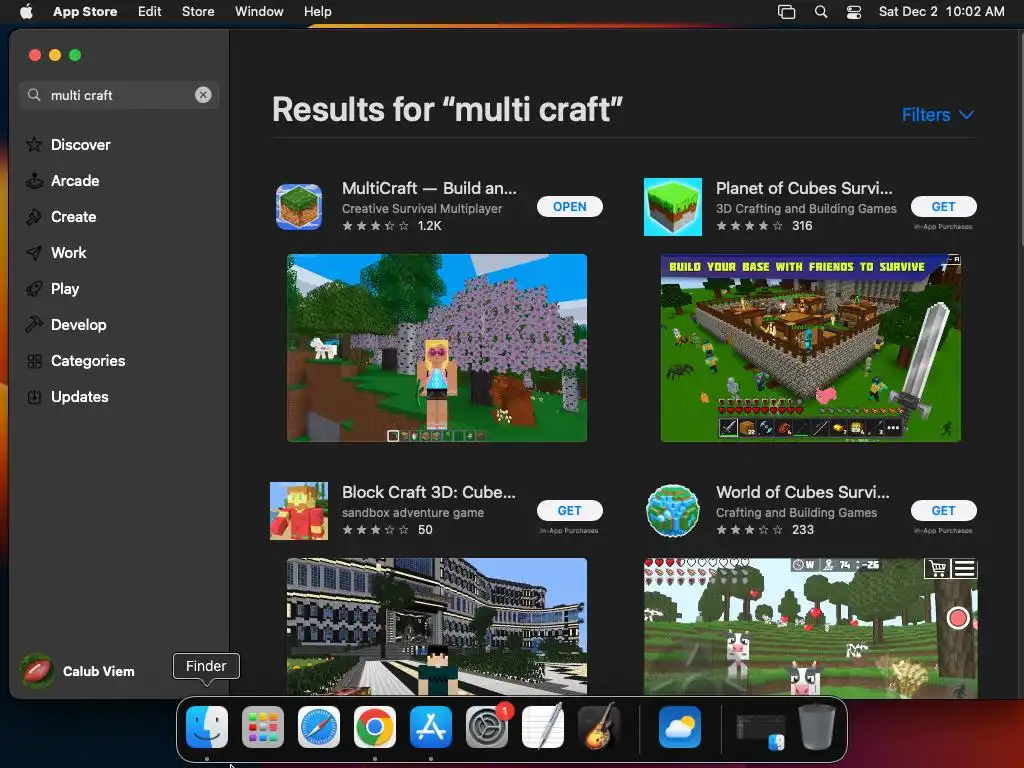The height and width of the screenshot is (768, 1024).
Task: Click the World of Cubes app icon
Action: point(673,511)
